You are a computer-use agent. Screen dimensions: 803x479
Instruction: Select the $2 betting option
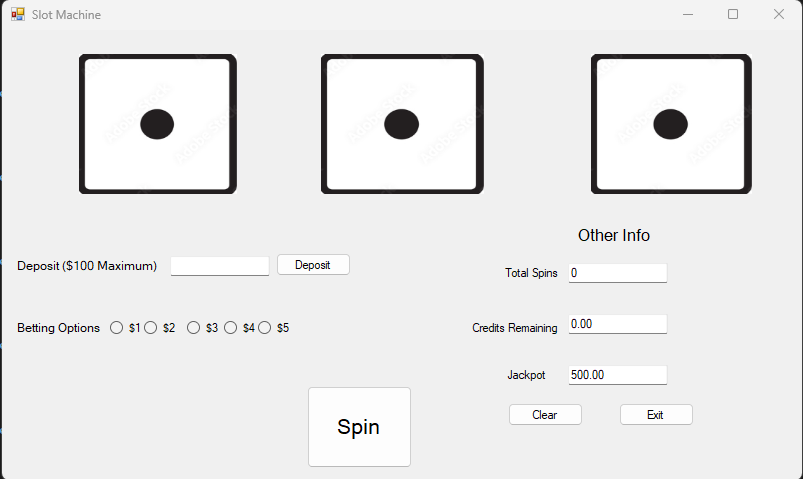pyautogui.click(x=151, y=328)
